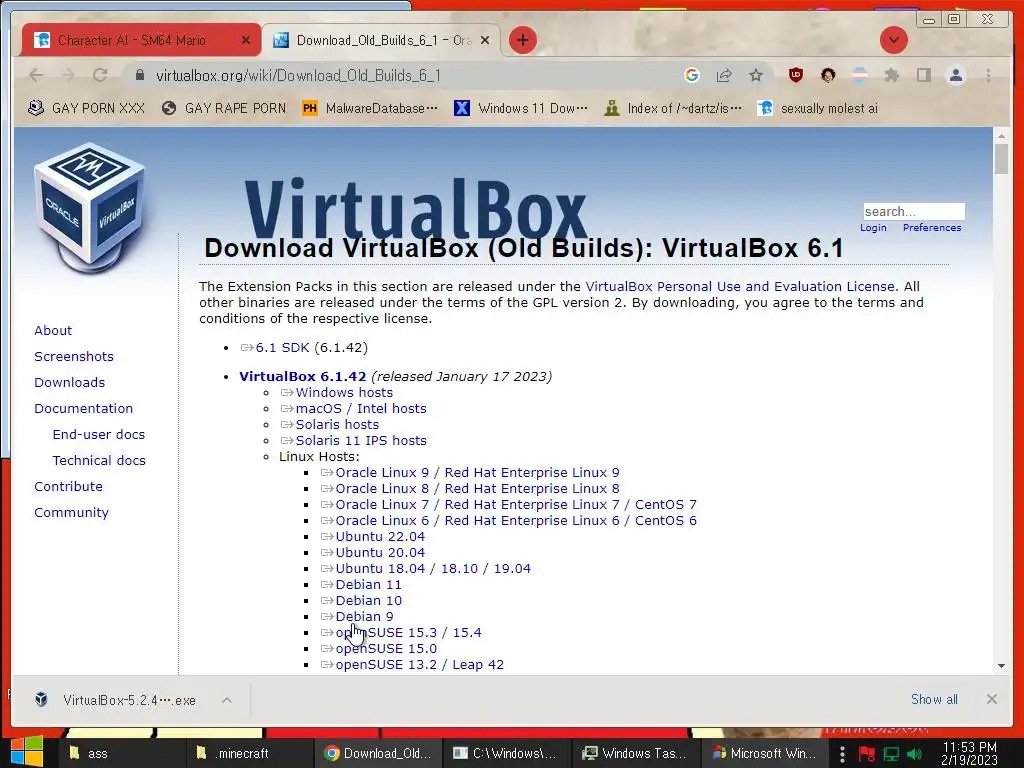Close the Download_Old_Builds_6_1 tab
The image size is (1024, 768).
(485, 40)
